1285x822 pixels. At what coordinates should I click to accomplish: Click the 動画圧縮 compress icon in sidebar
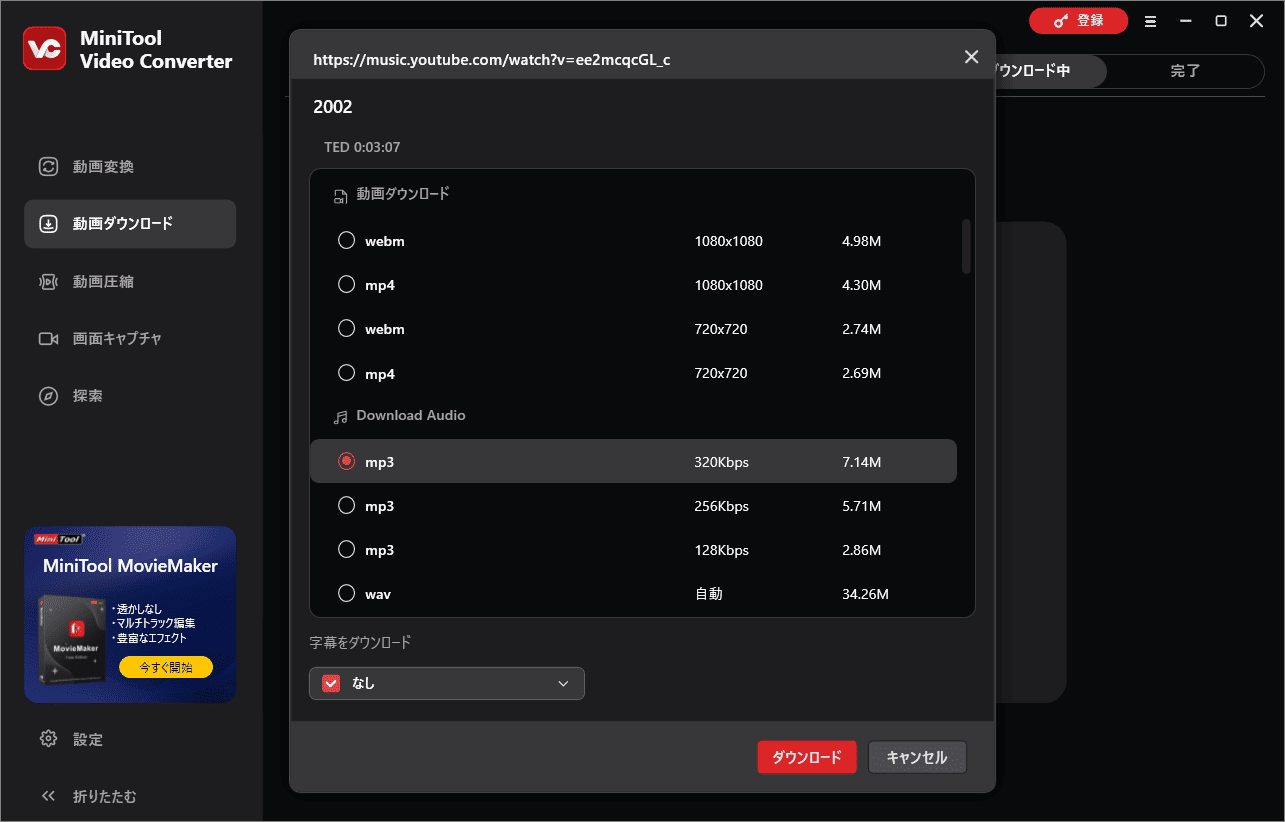48,282
